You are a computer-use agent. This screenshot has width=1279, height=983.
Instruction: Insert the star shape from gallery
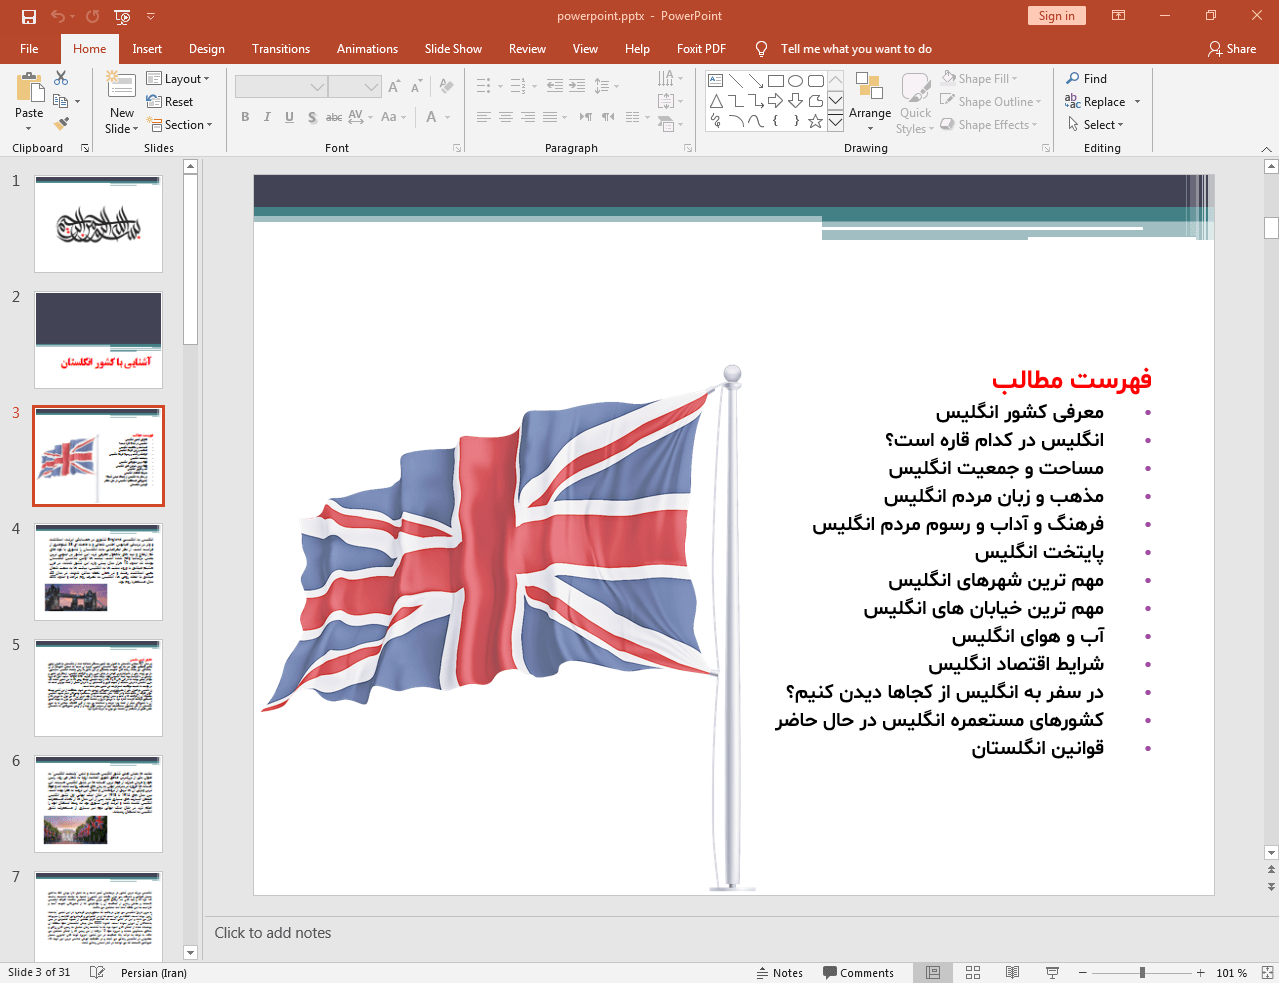pos(816,121)
